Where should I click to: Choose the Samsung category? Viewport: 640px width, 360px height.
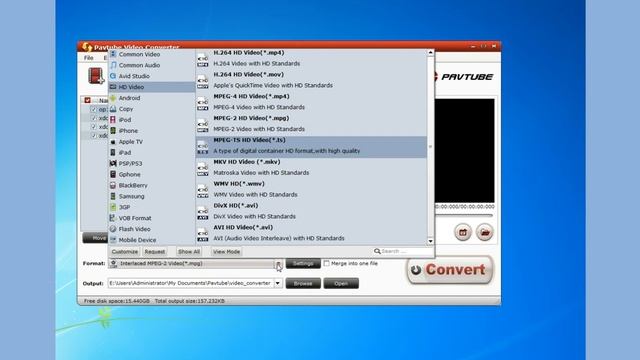click(x=151, y=196)
